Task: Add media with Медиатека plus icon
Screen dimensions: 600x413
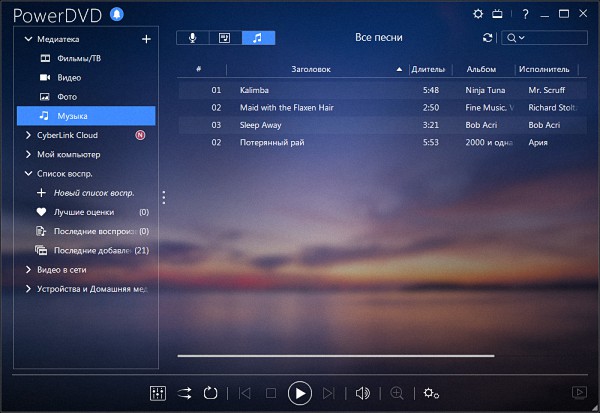Action: (x=146, y=39)
